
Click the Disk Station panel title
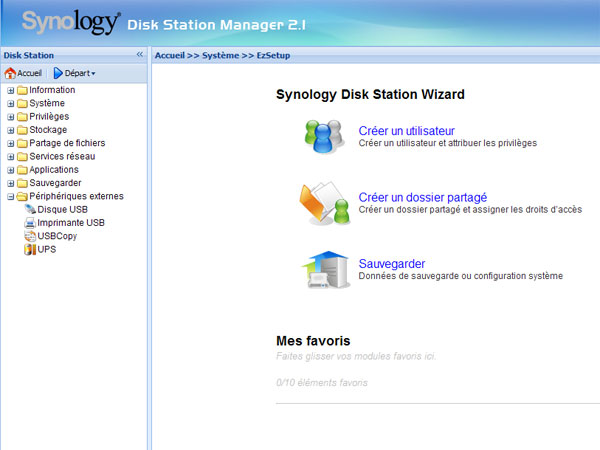point(29,55)
